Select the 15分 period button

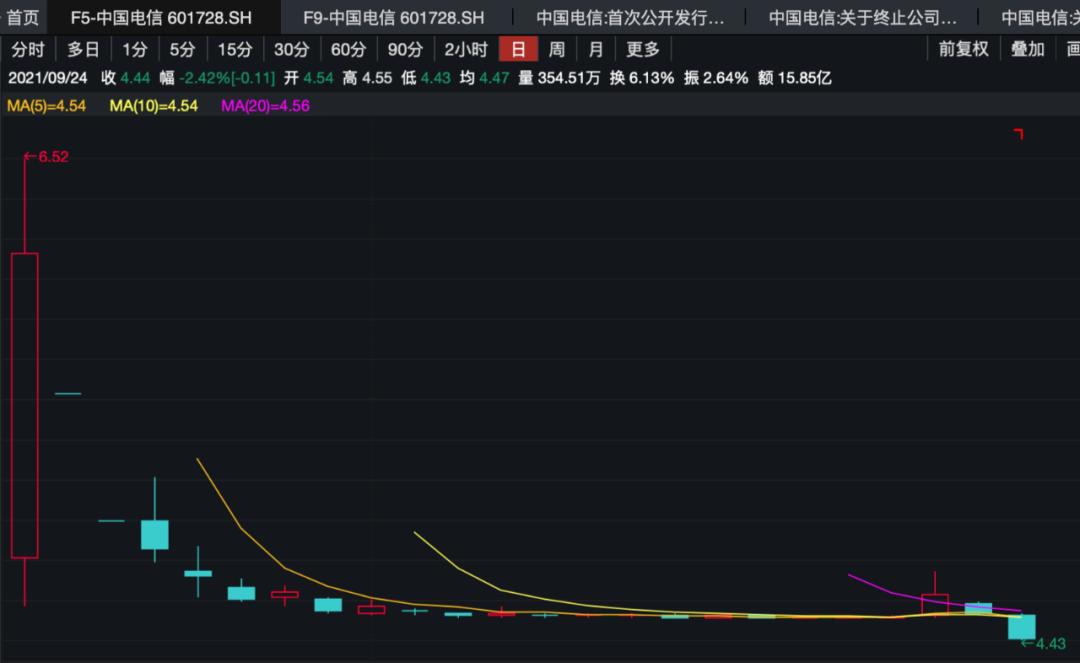tap(235, 50)
